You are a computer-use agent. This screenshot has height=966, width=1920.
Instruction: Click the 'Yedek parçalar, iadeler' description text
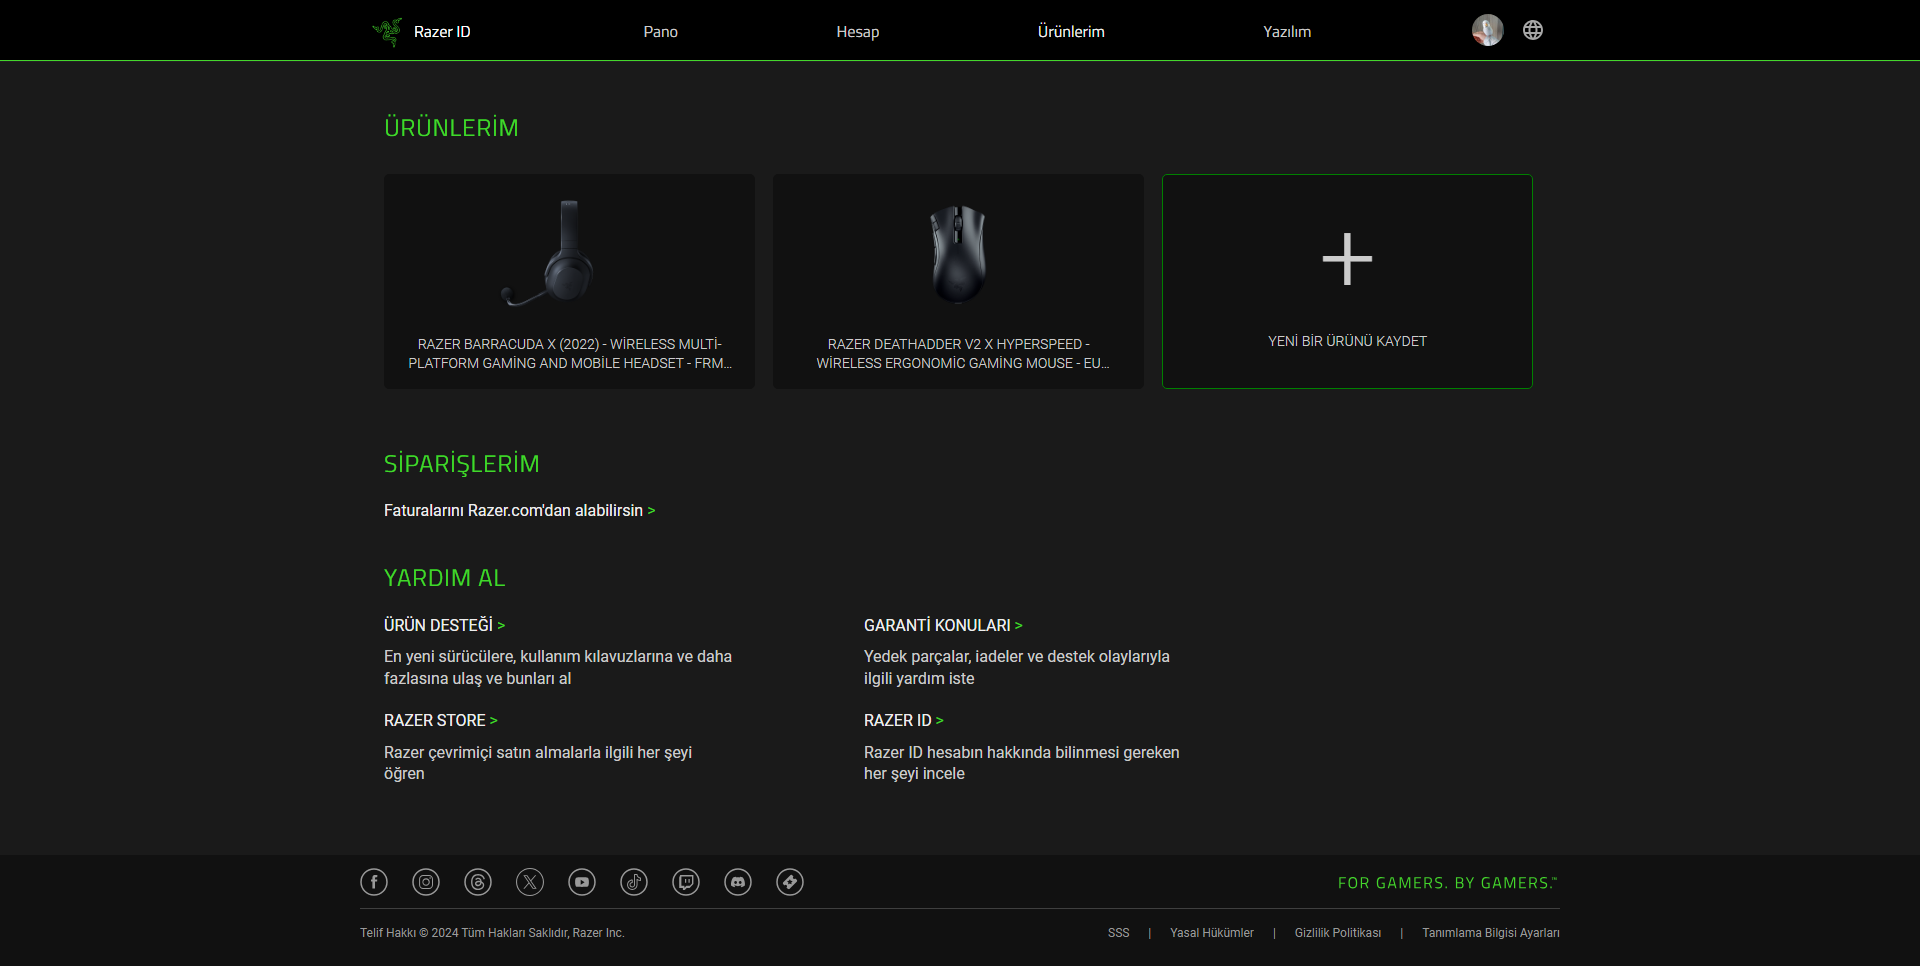(x=1017, y=668)
